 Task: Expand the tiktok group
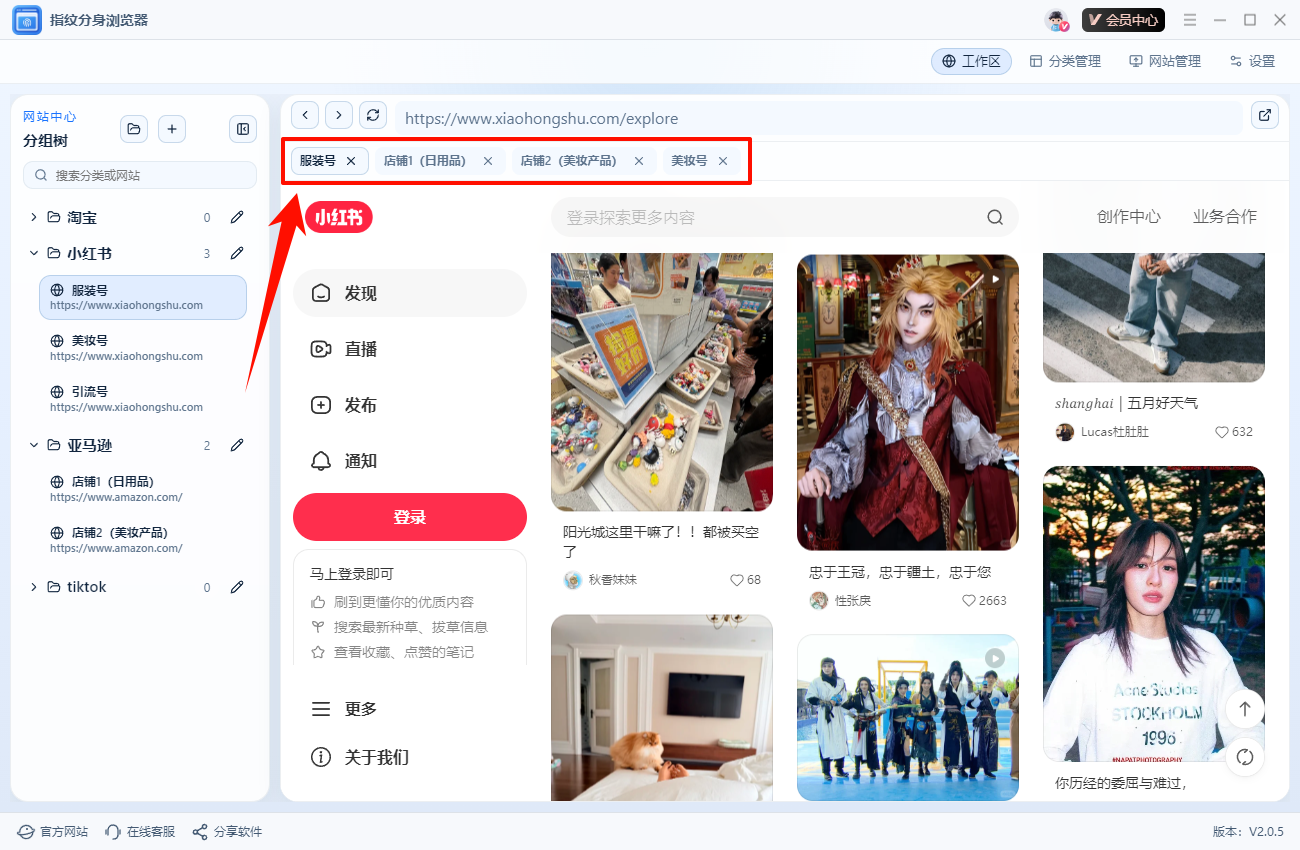click(33, 587)
